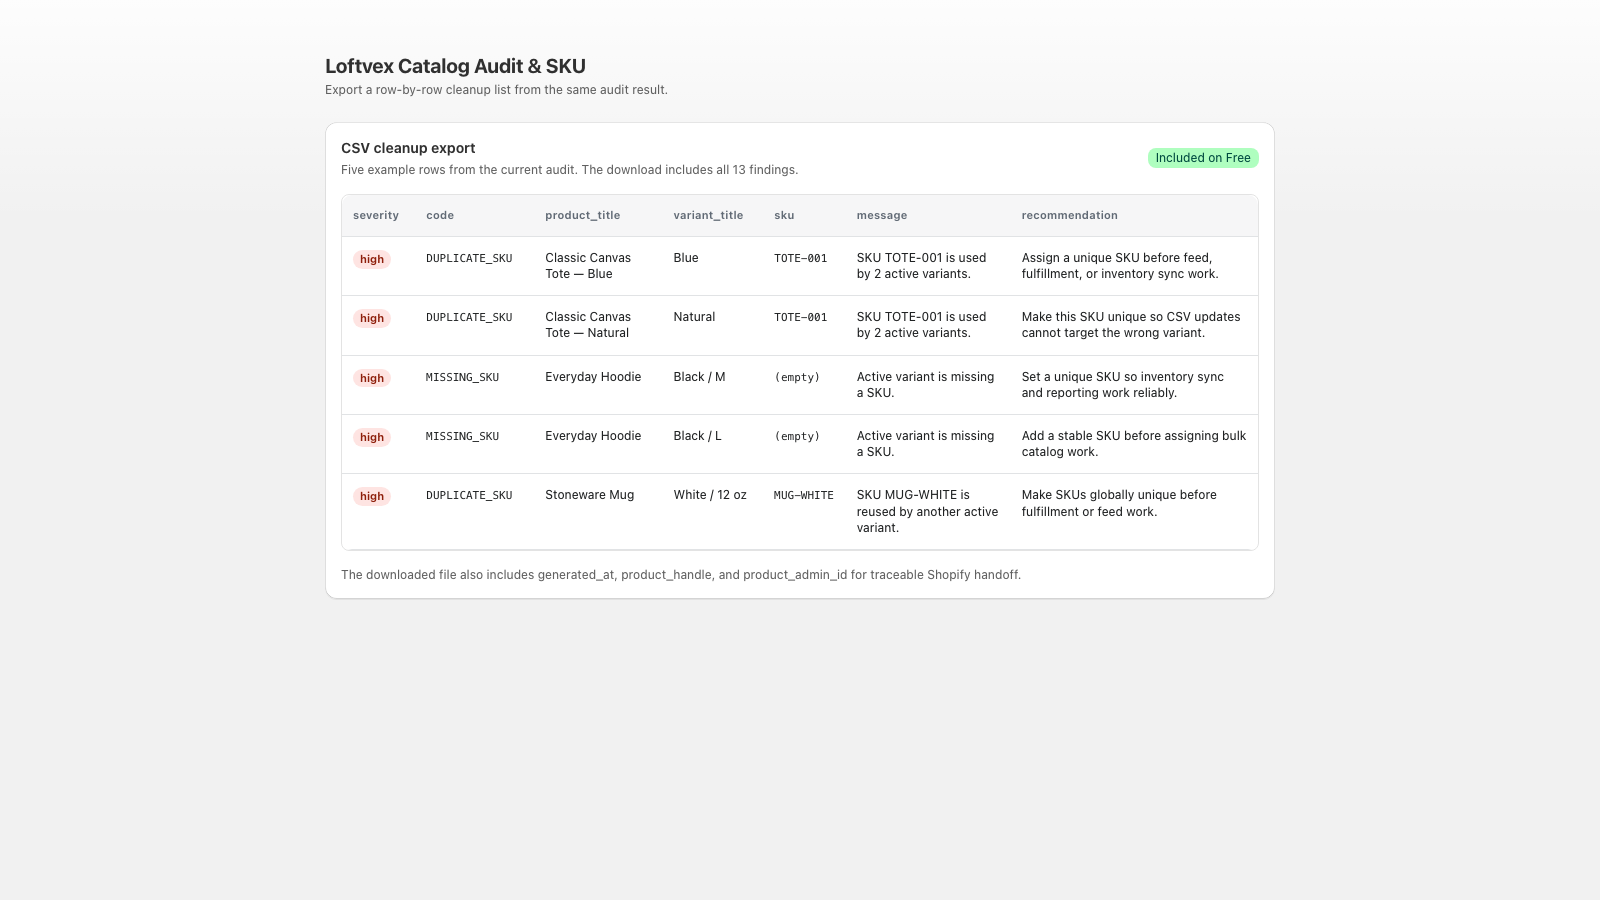The image size is (1600, 900).
Task: Select MISSING_SKU code in Black / L row
Action: (x=462, y=436)
